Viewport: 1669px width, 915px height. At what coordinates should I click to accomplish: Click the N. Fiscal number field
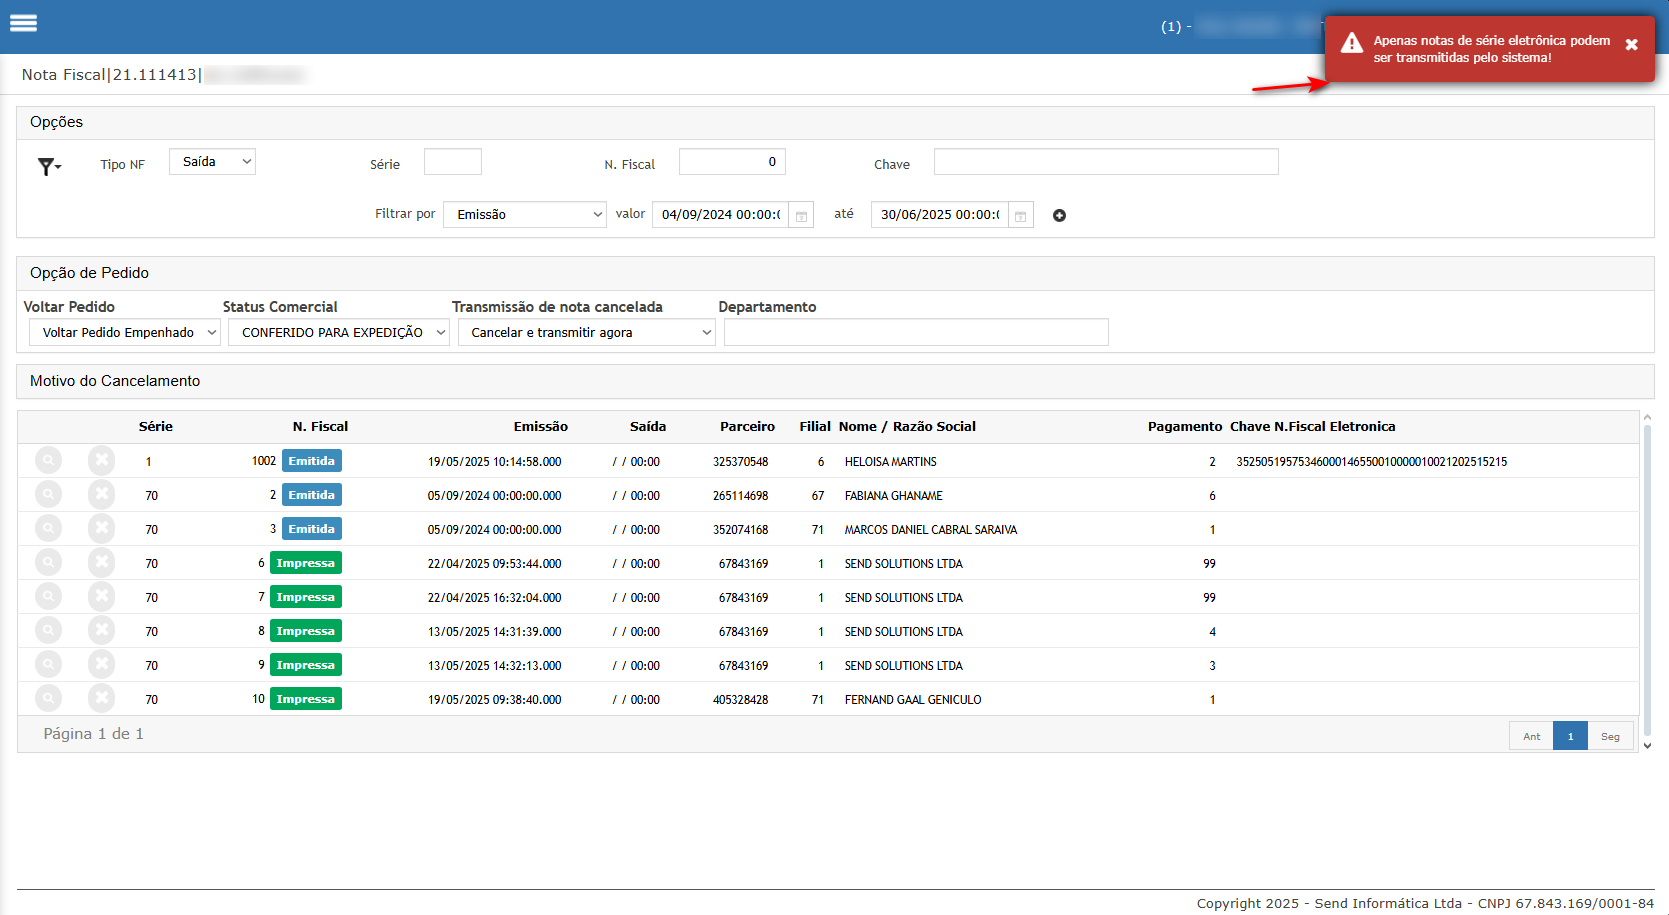(732, 162)
